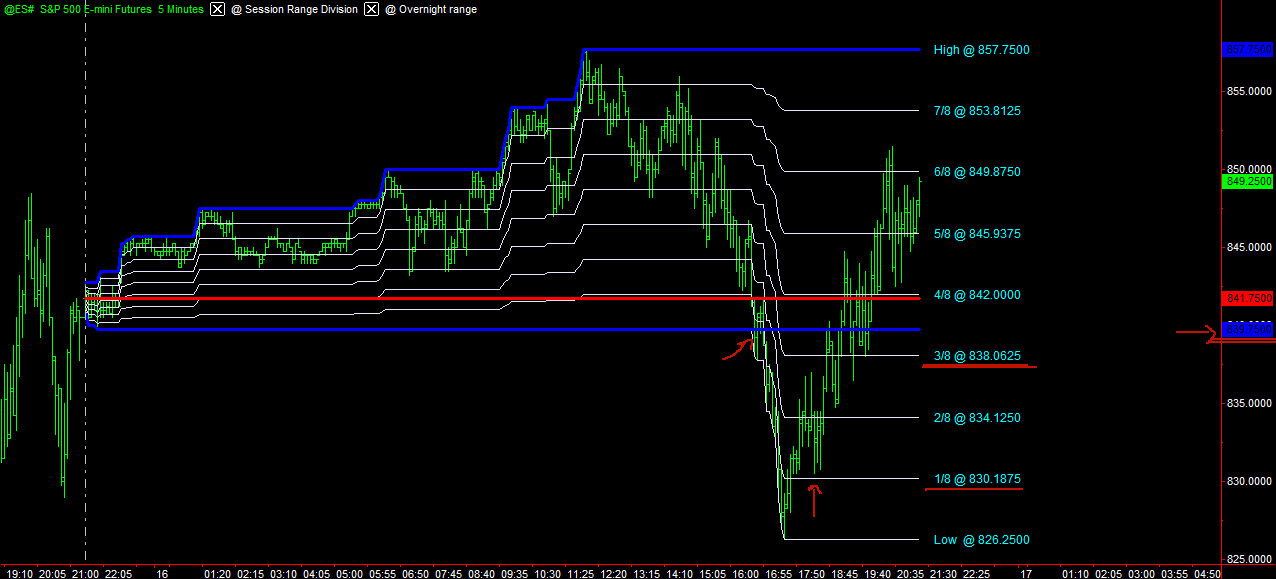This screenshot has height=579, width=1276.
Task: Toggle the Session Range Division checkbox
Action: pyautogui.click(x=218, y=9)
